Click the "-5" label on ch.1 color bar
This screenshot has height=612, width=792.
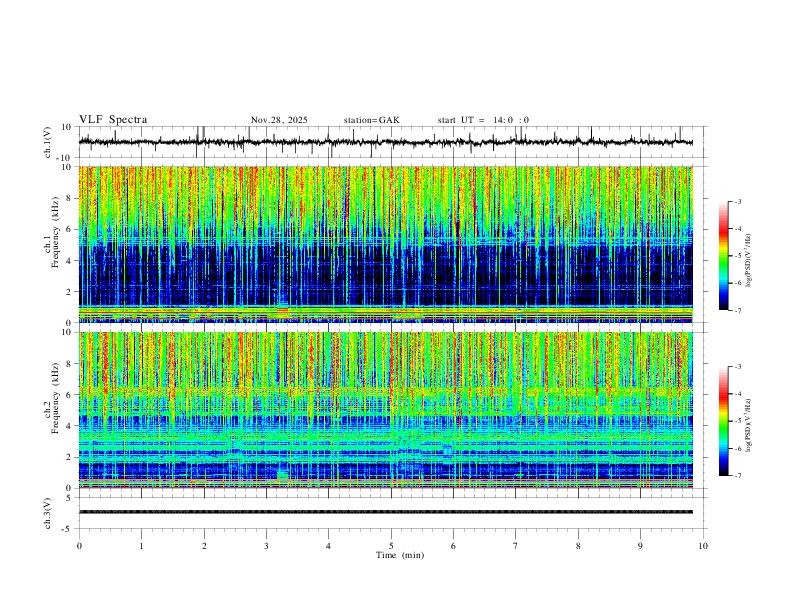[737, 256]
